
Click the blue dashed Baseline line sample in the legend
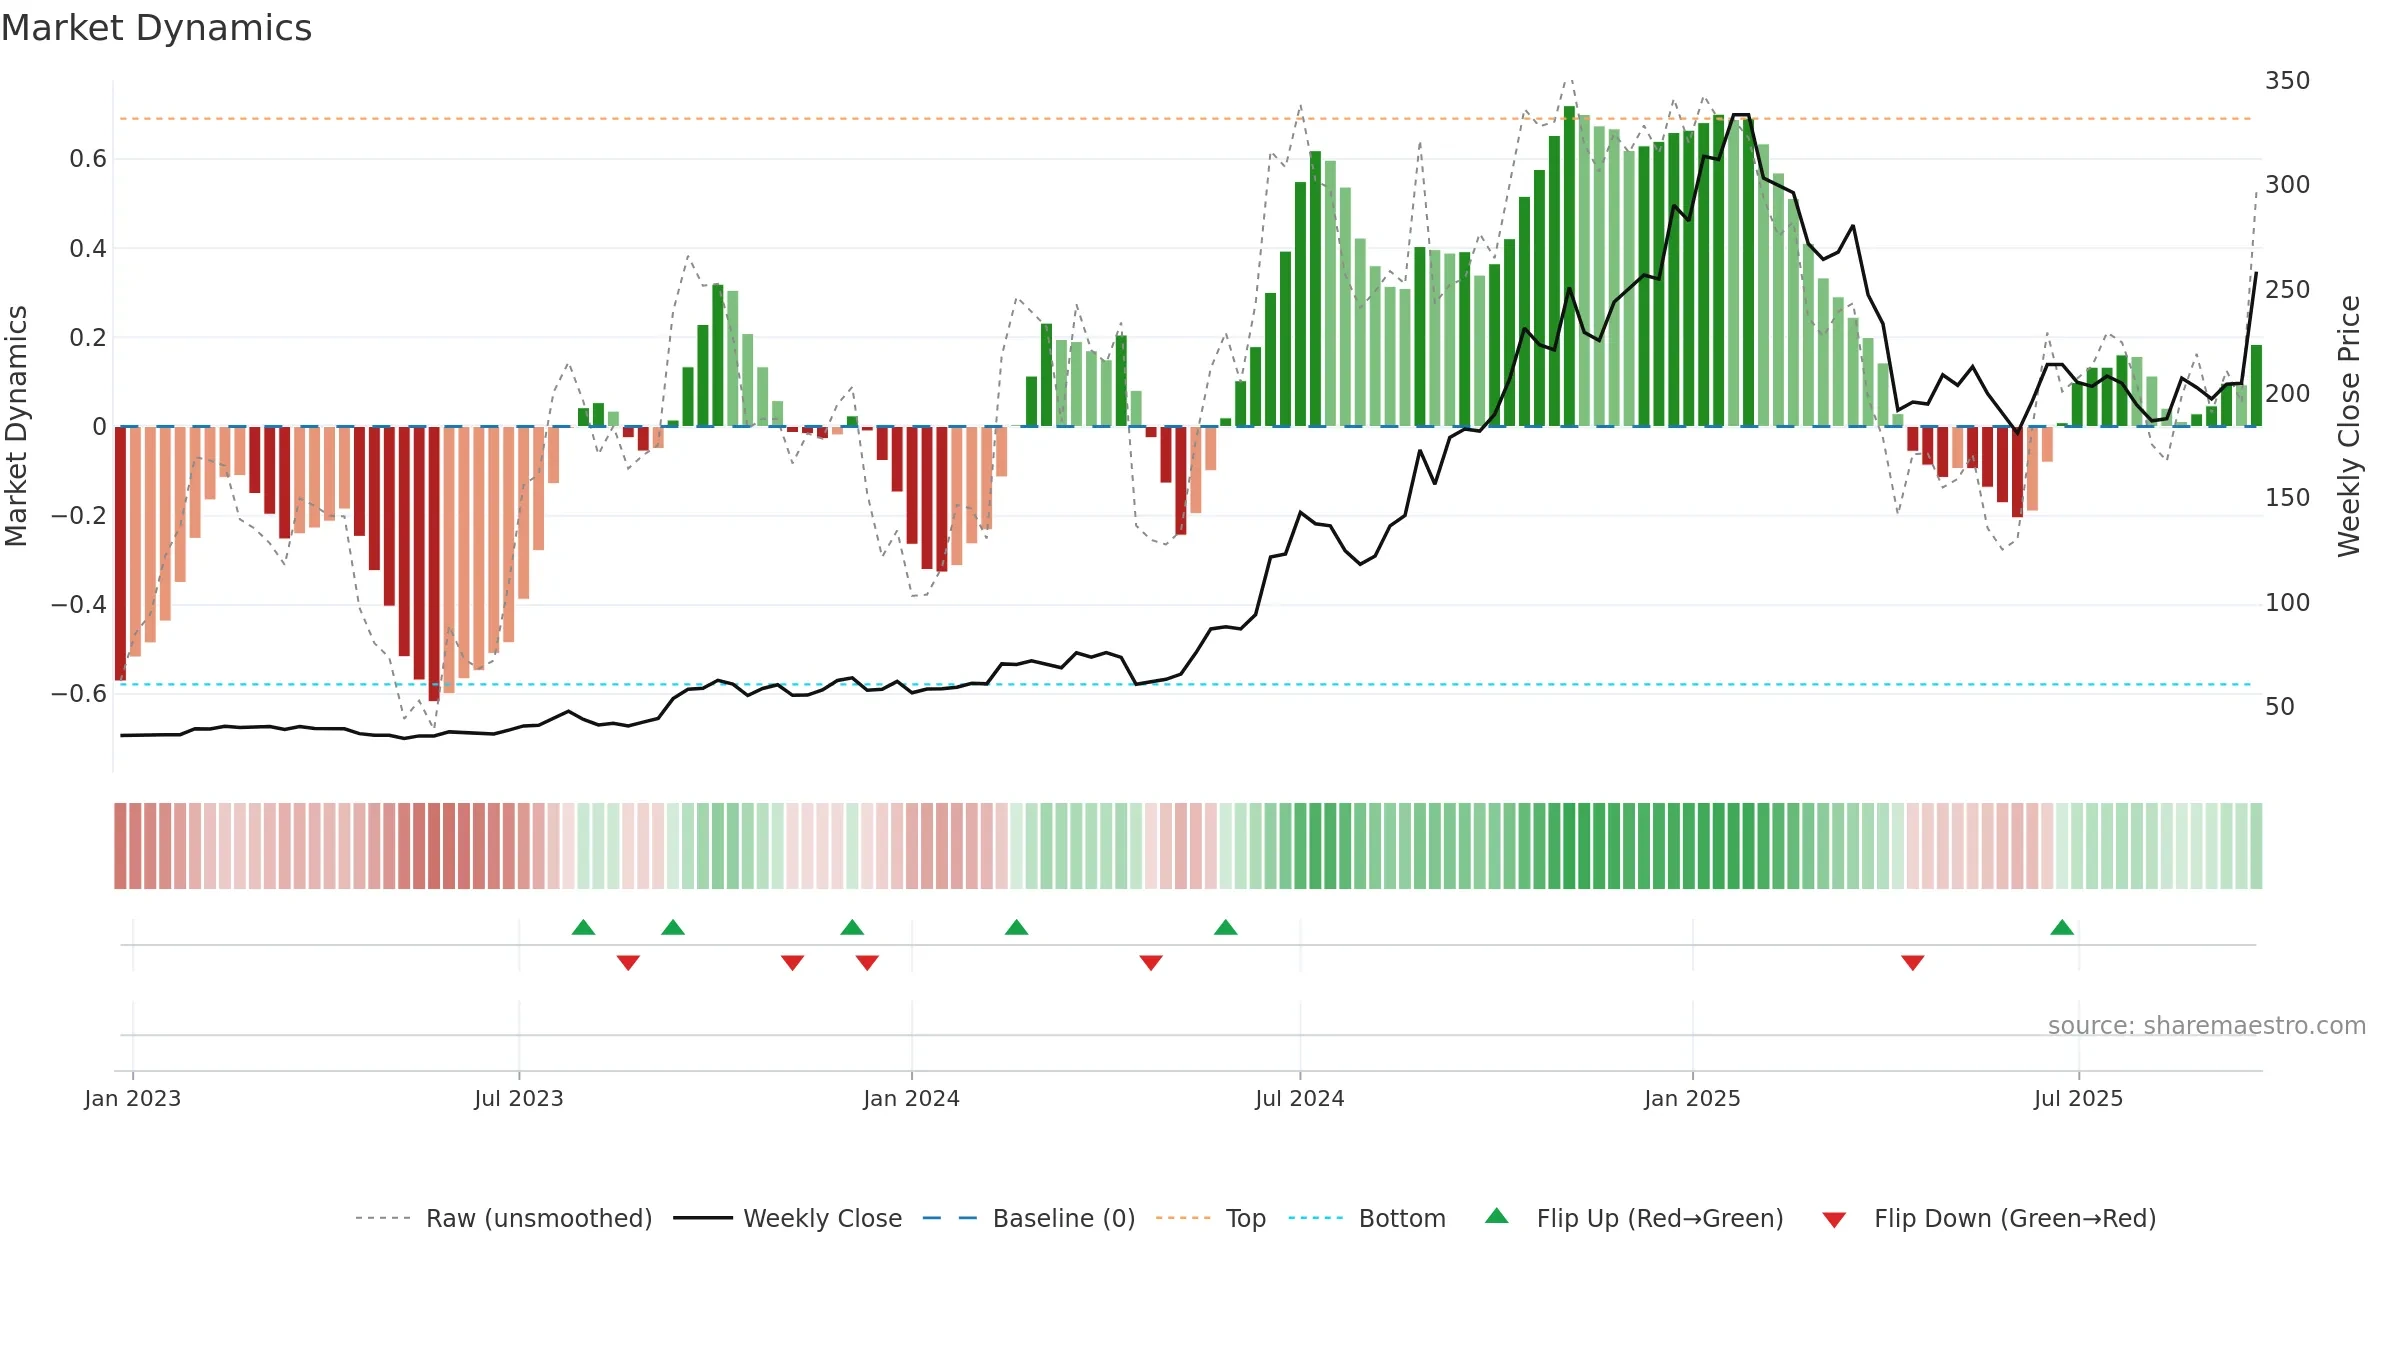pos(950,1218)
